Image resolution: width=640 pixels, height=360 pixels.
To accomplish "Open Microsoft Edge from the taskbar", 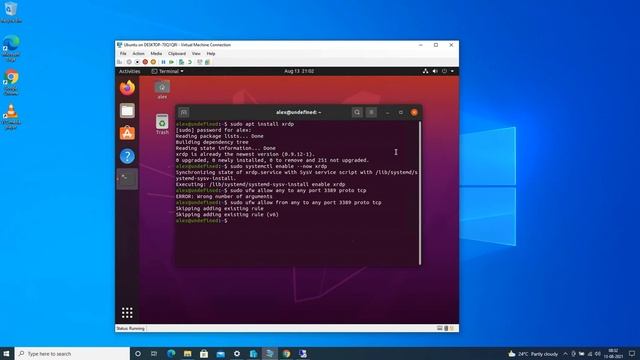I will [171, 353].
